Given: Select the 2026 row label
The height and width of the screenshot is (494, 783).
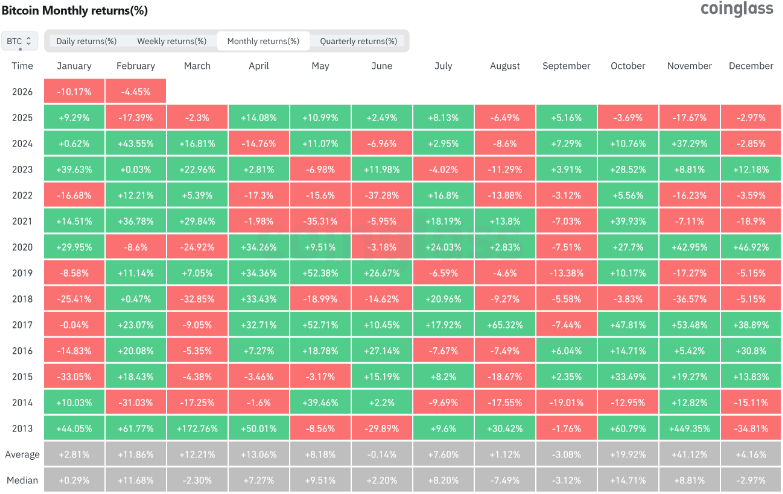Looking at the screenshot, I should 22,90.
